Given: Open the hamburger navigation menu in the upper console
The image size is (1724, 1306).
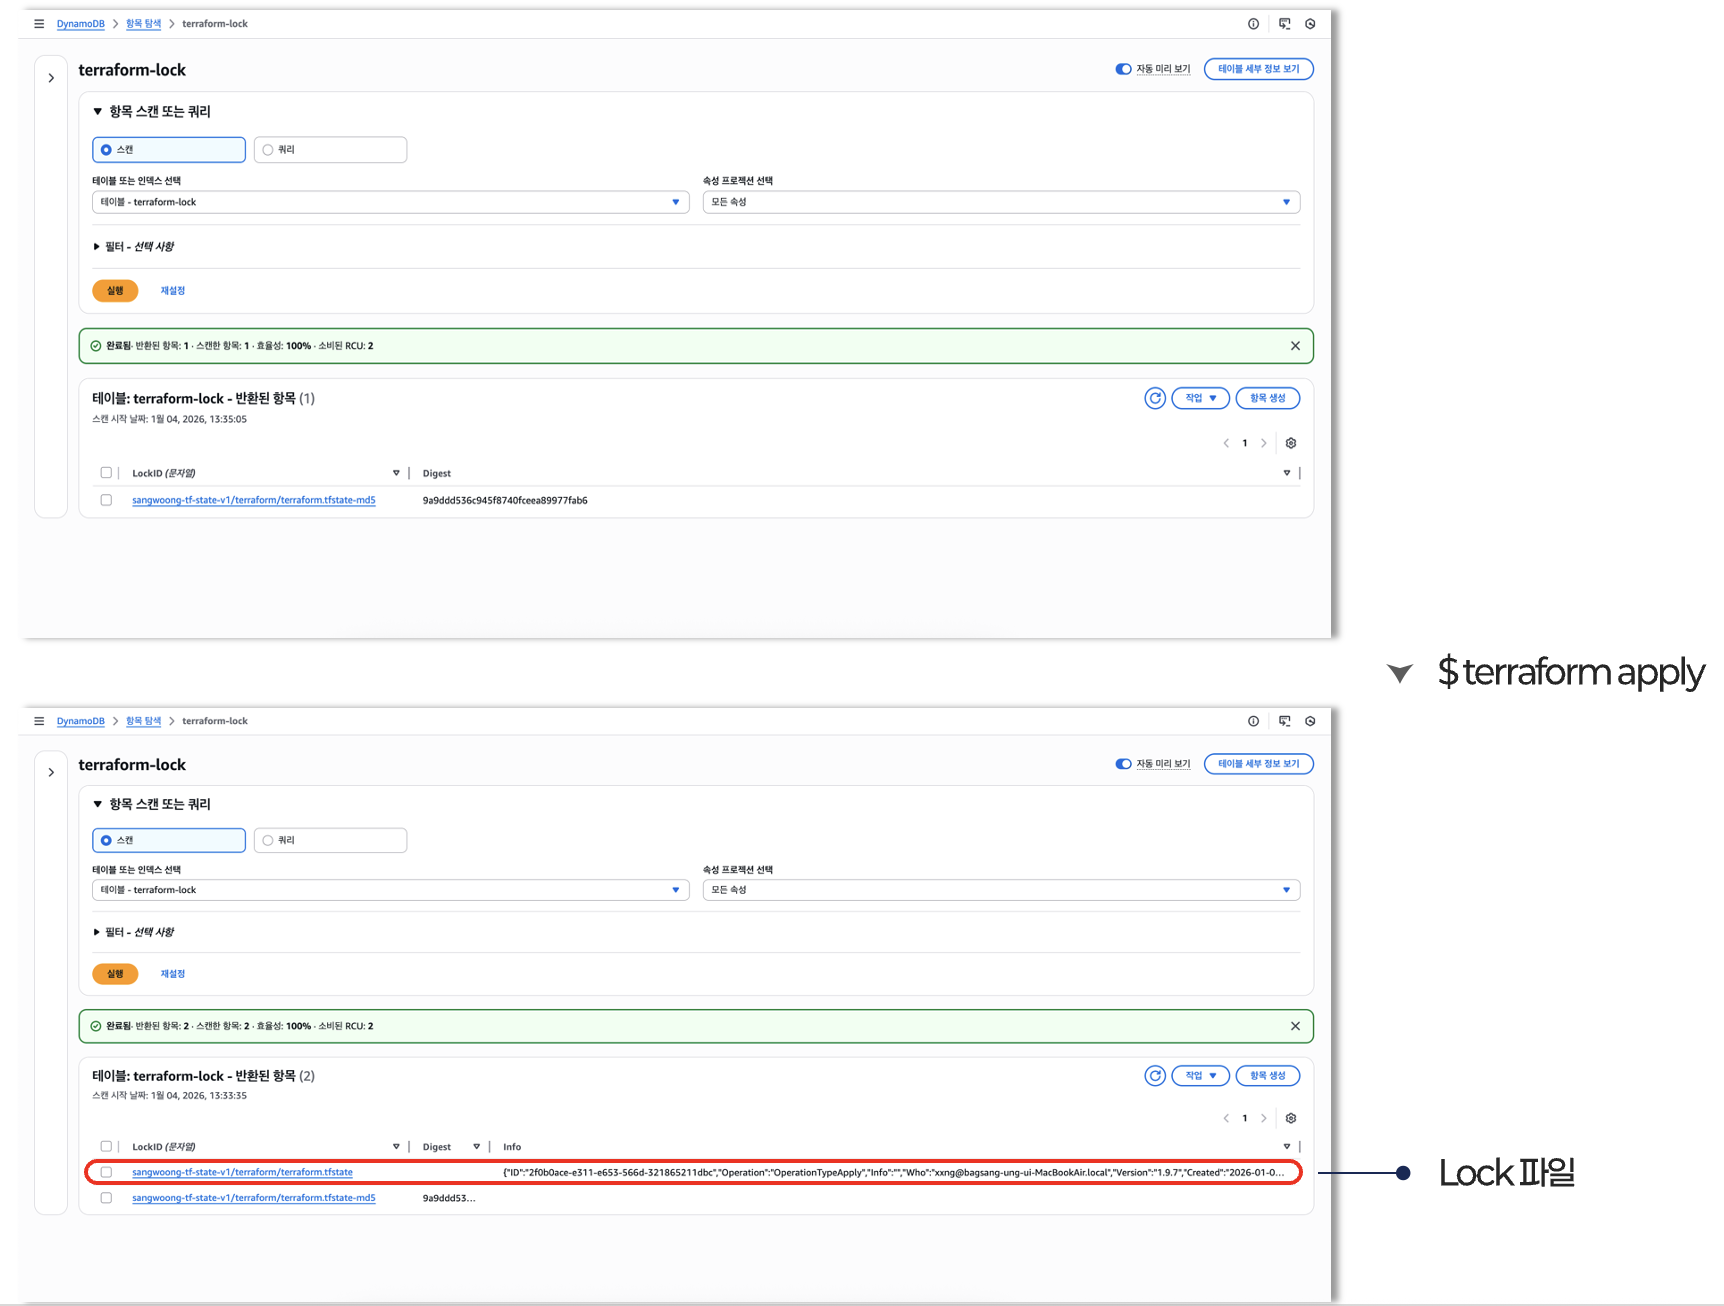Looking at the screenshot, I should click(x=39, y=24).
